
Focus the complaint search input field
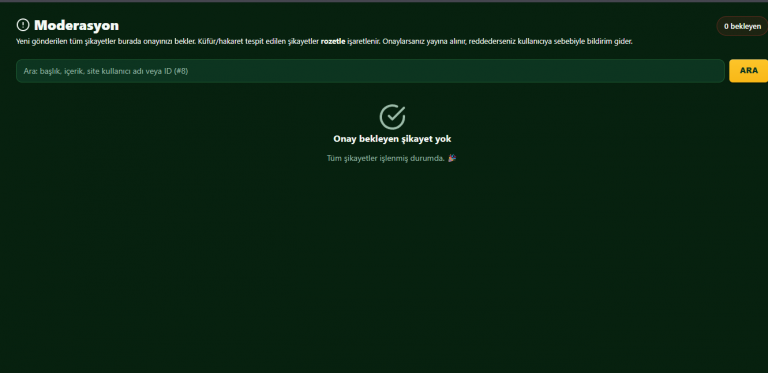[x=370, y=71]
